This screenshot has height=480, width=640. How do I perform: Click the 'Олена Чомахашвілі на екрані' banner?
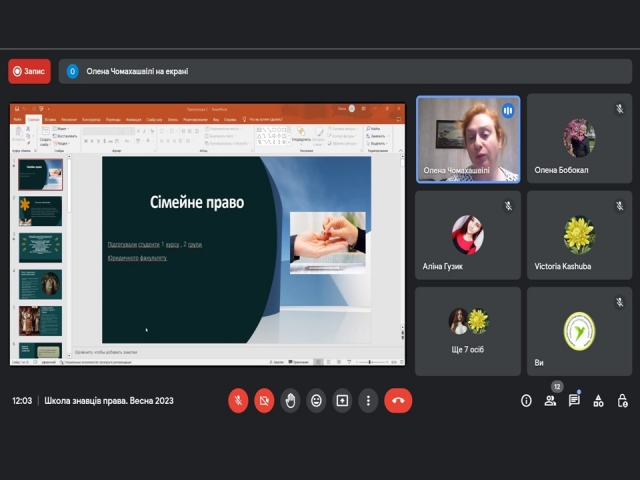pos(345,71)
